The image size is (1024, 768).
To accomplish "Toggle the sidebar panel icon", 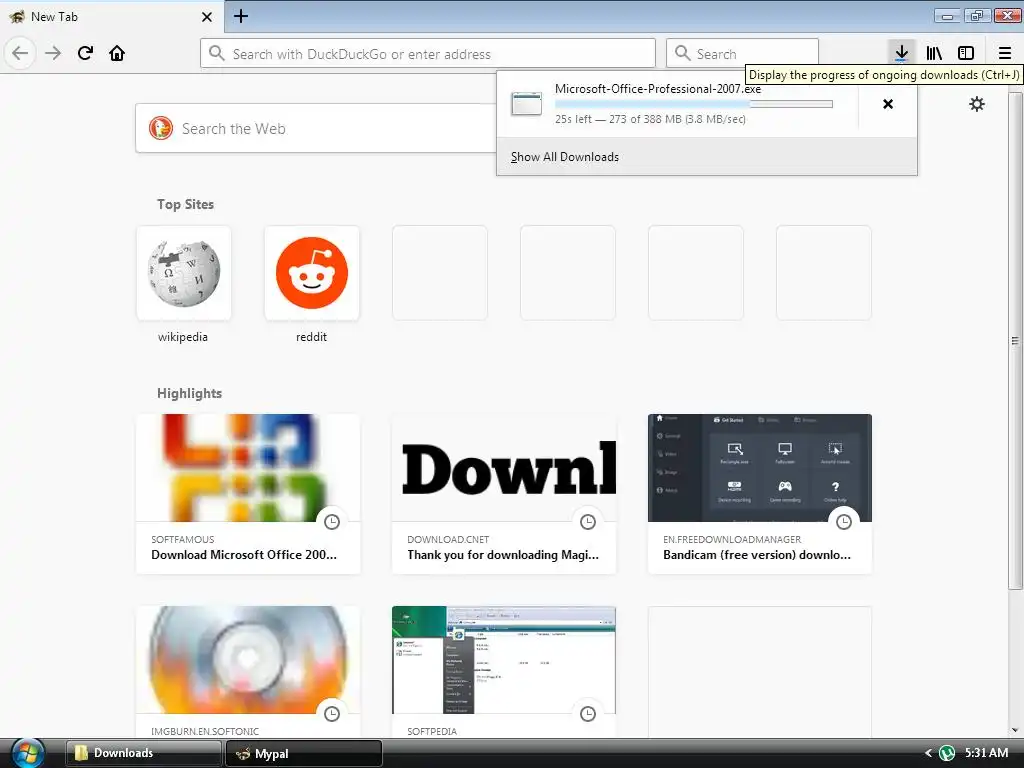I will 966,53.
